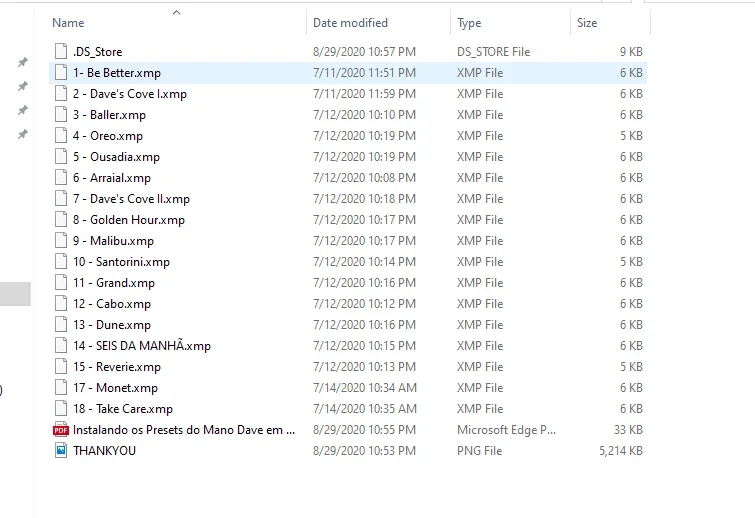Screen dimensions: 755x518
Task: Select the icon of 14 - SEIS DA MANHÃ.xmp
Action: coord(61,345)
